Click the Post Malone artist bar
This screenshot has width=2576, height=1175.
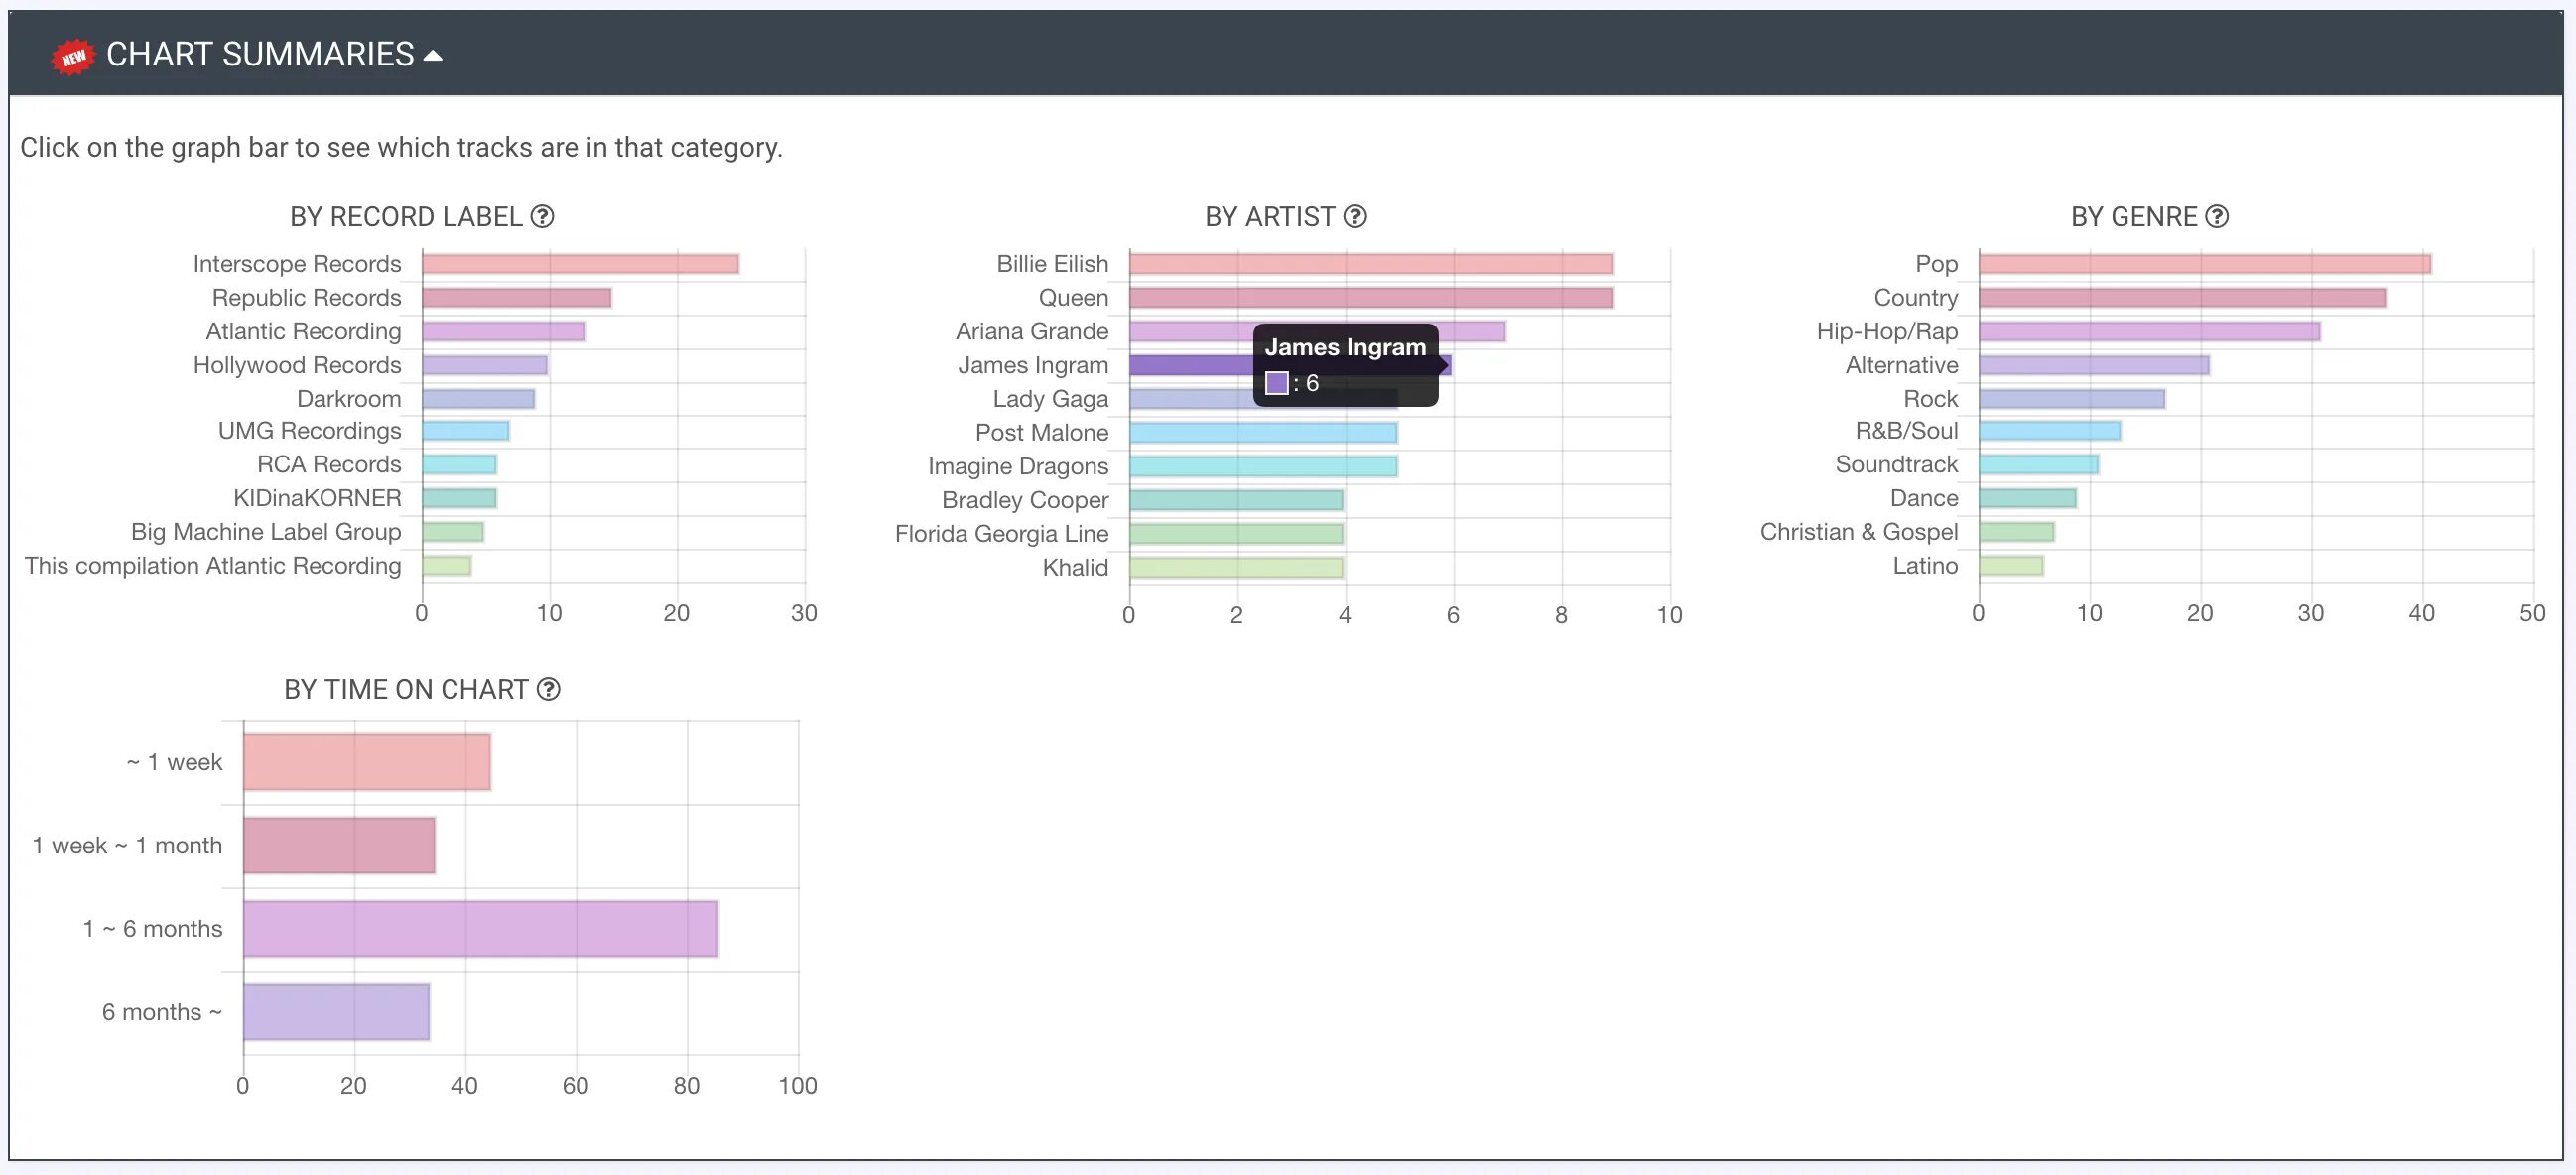[x=1262, y=433]
